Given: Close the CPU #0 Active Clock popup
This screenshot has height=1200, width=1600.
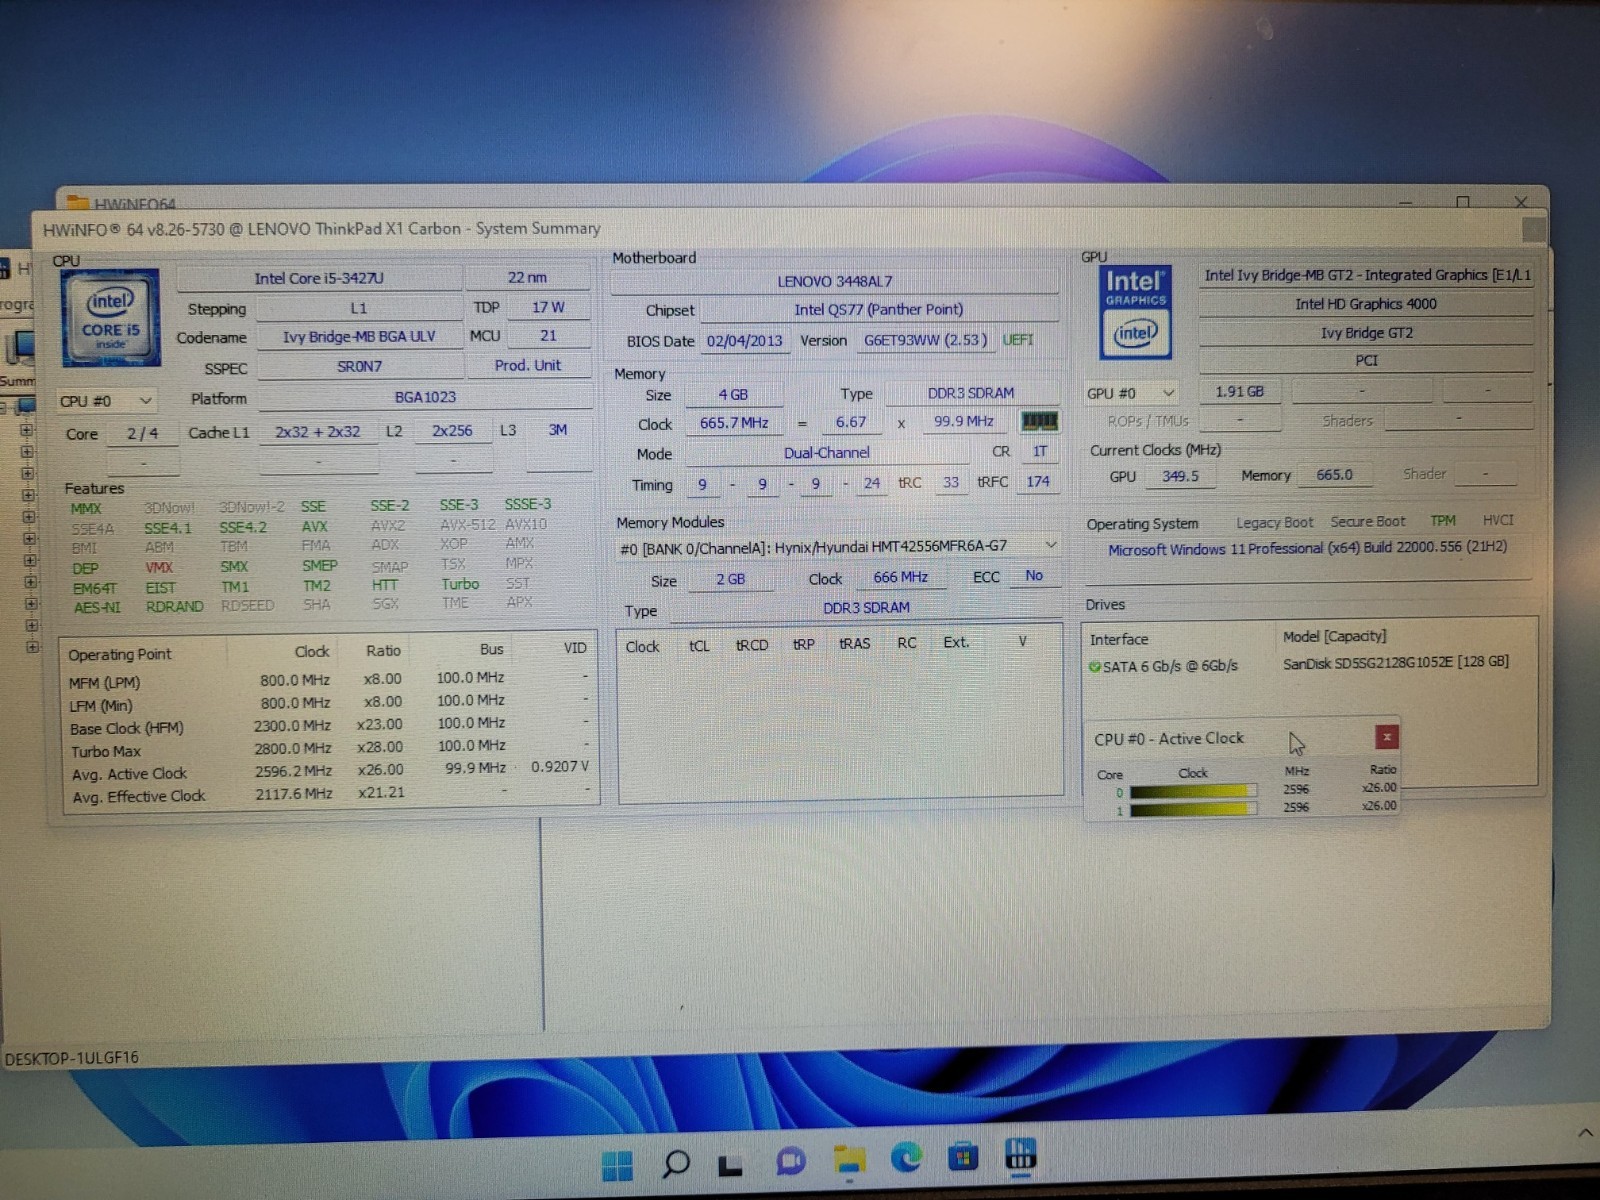Looking at the screenshot, I should pos(1386,737).
